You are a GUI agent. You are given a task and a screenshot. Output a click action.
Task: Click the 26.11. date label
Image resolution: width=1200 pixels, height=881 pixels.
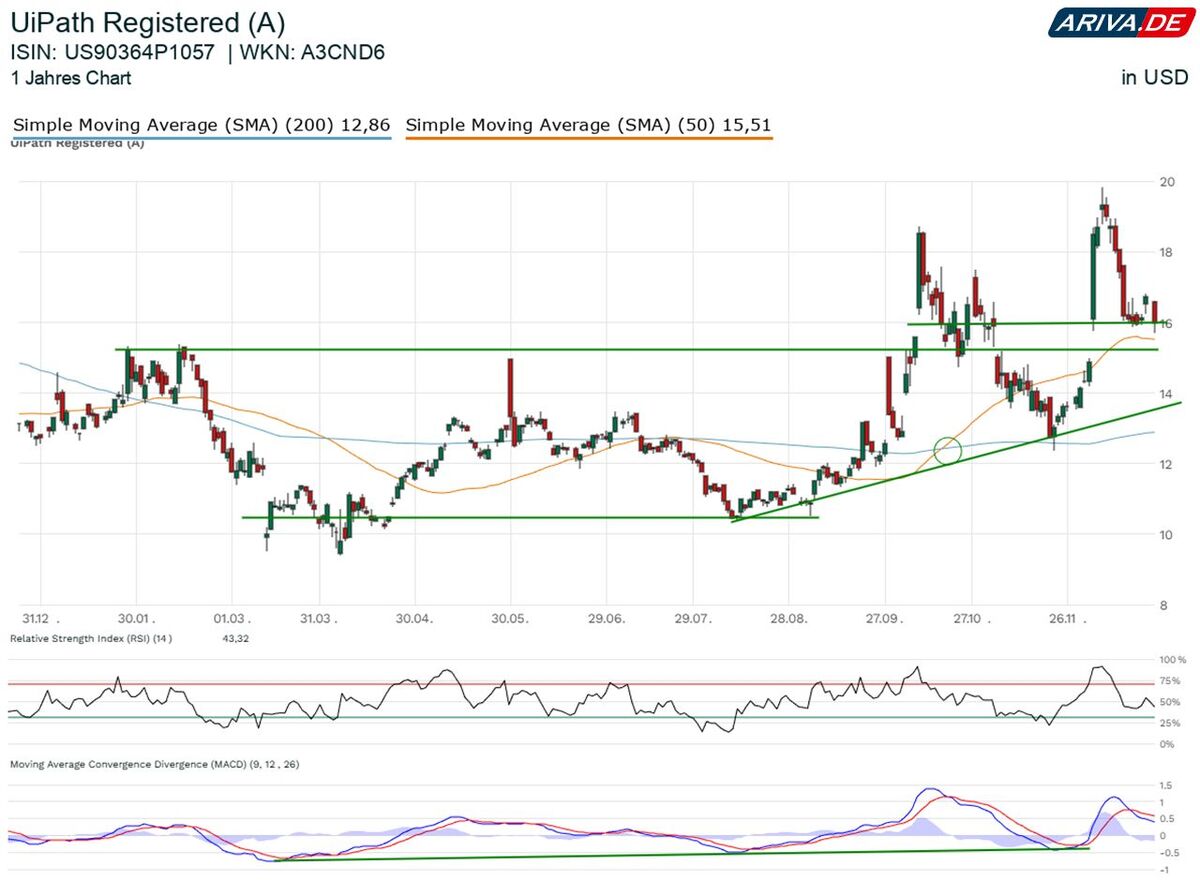point(1068,620)
